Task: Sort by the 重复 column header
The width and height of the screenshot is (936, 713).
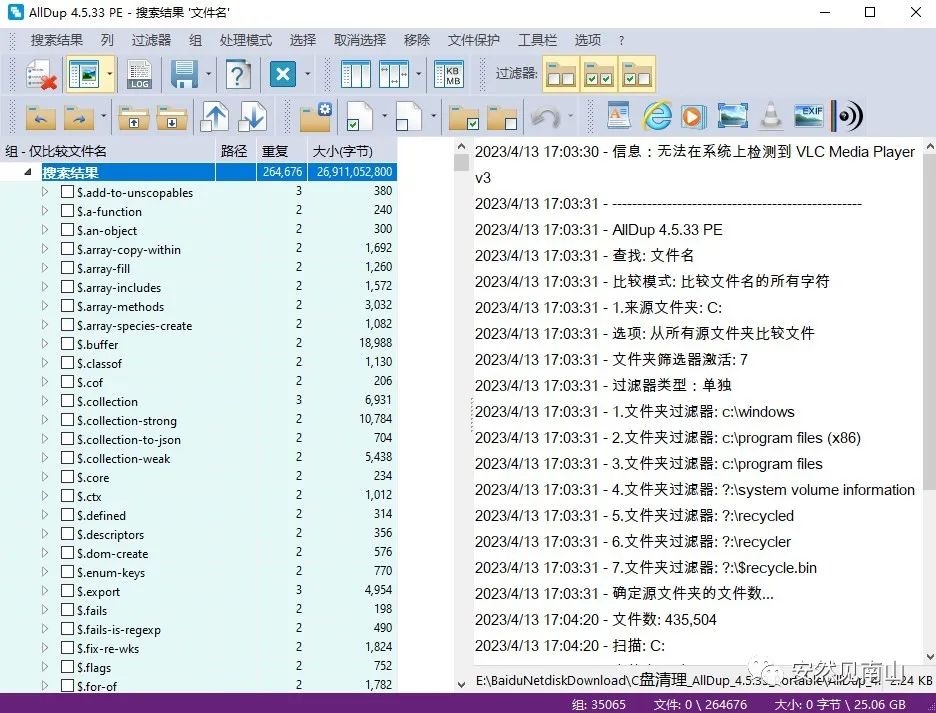Action: tap(281, 151)
